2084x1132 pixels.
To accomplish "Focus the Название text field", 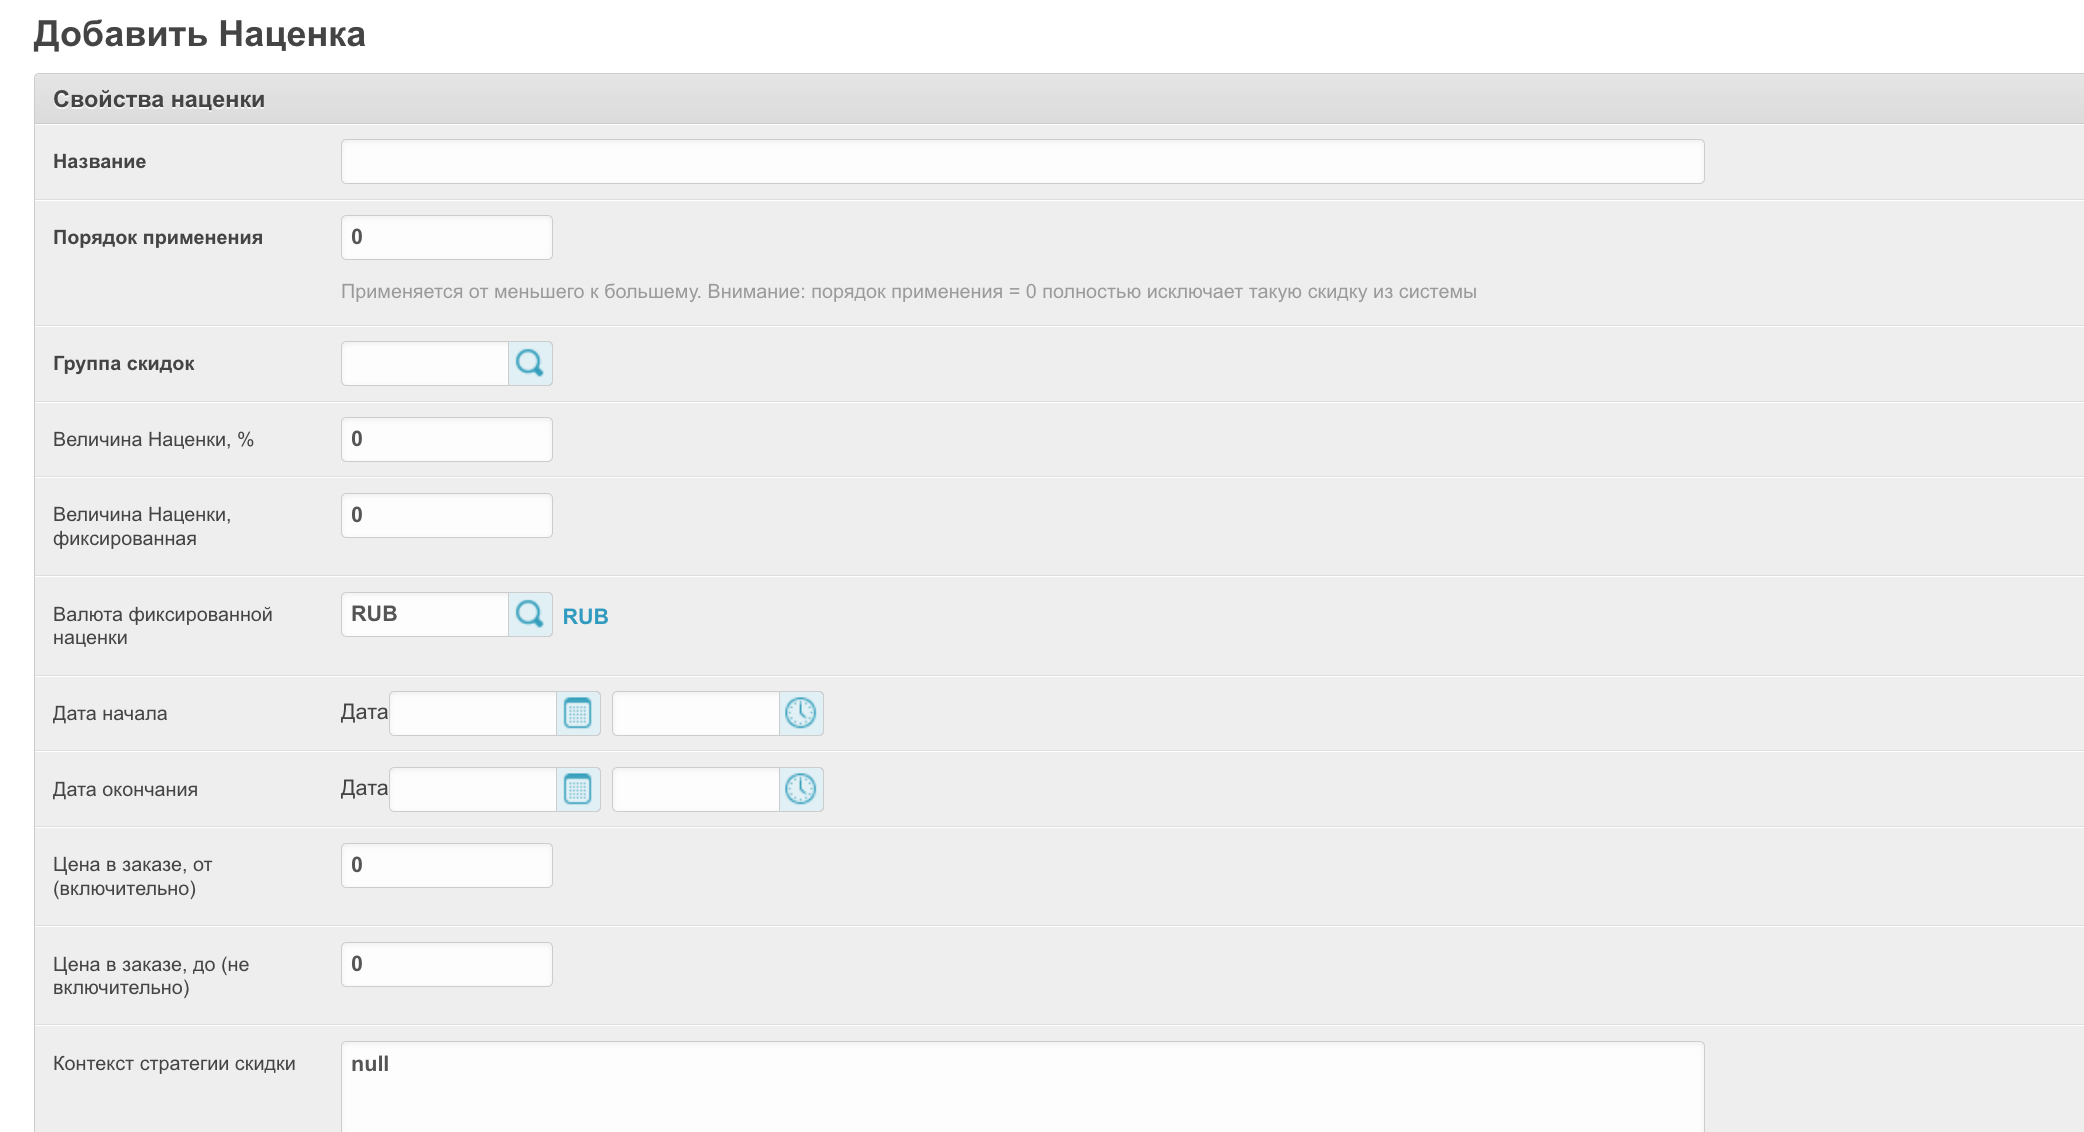I will 1022,161.
